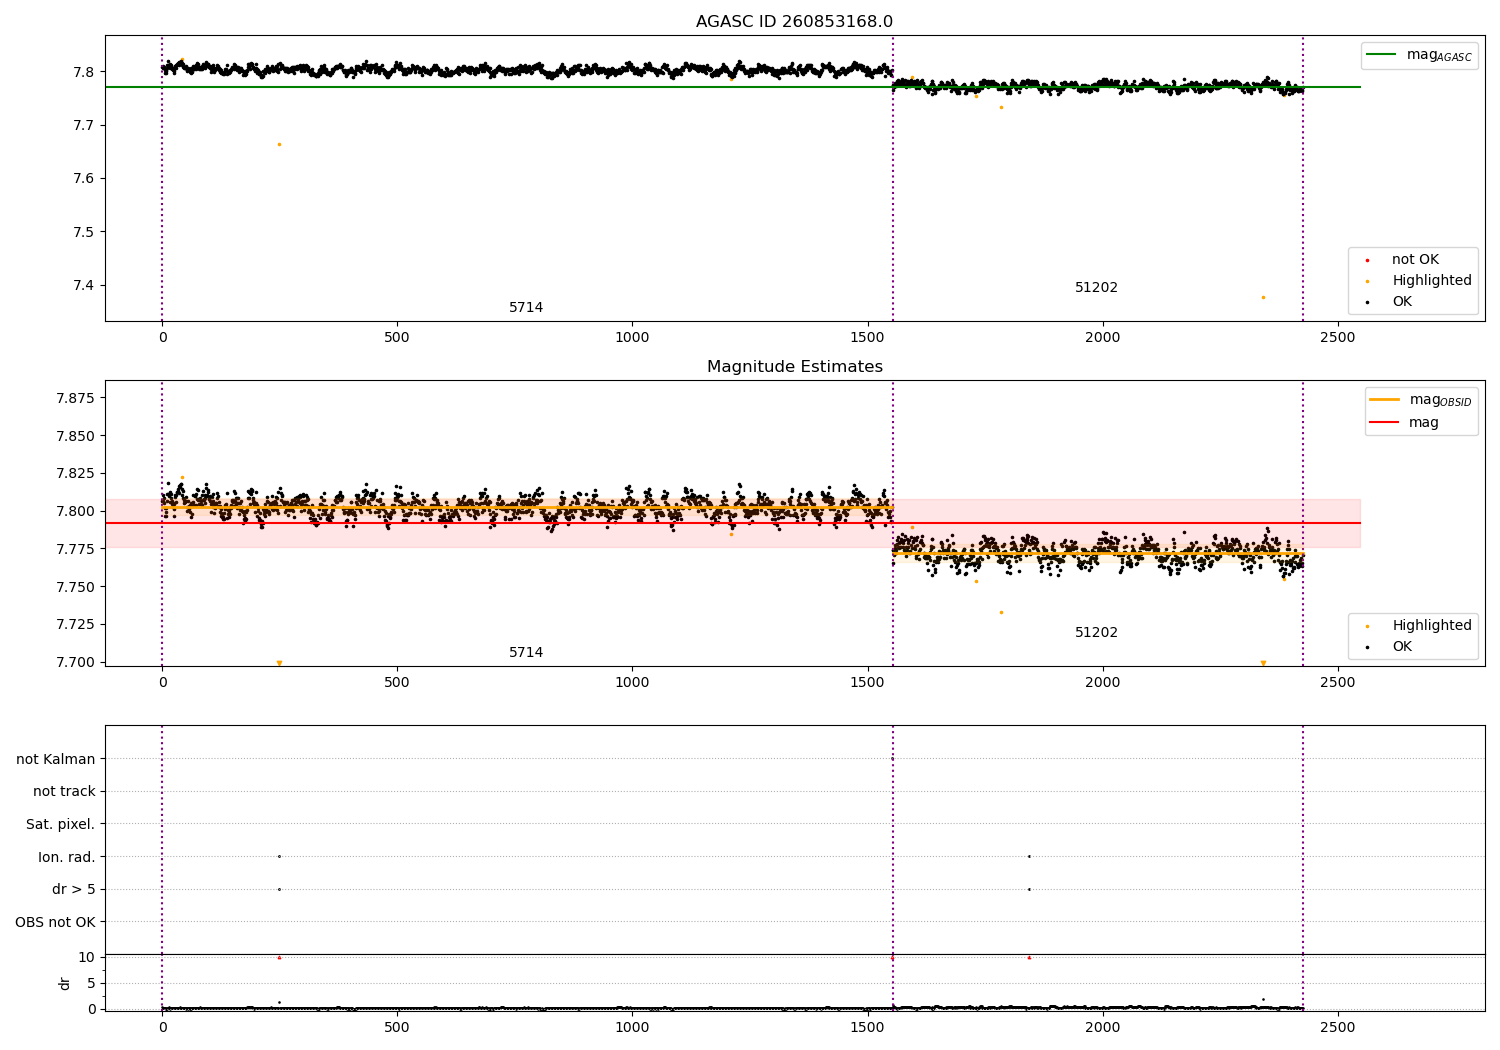Click the "1000" x-tick under the middle plot
The height and width of the screenshot is (1050, 1500).
click(632, 683)
